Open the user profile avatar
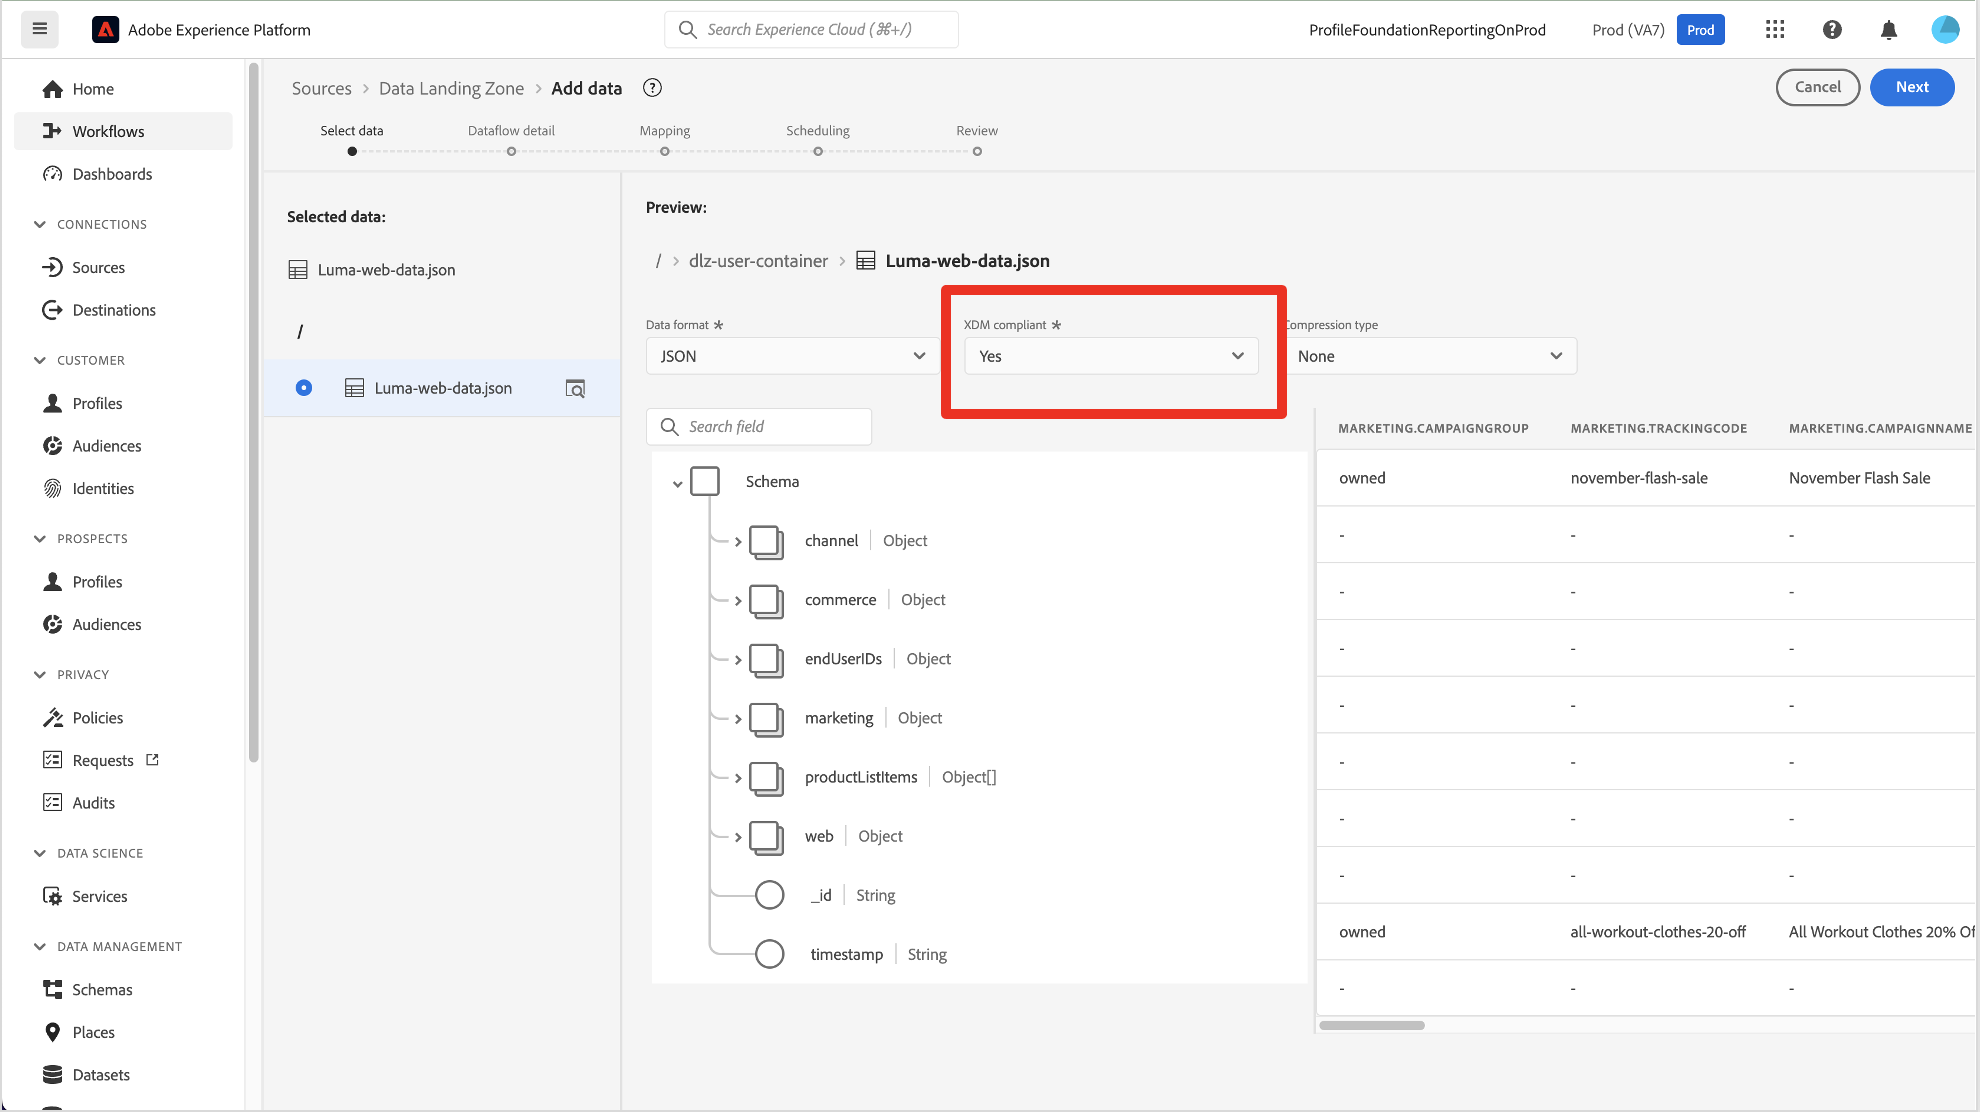 (x=1945, y=30)
